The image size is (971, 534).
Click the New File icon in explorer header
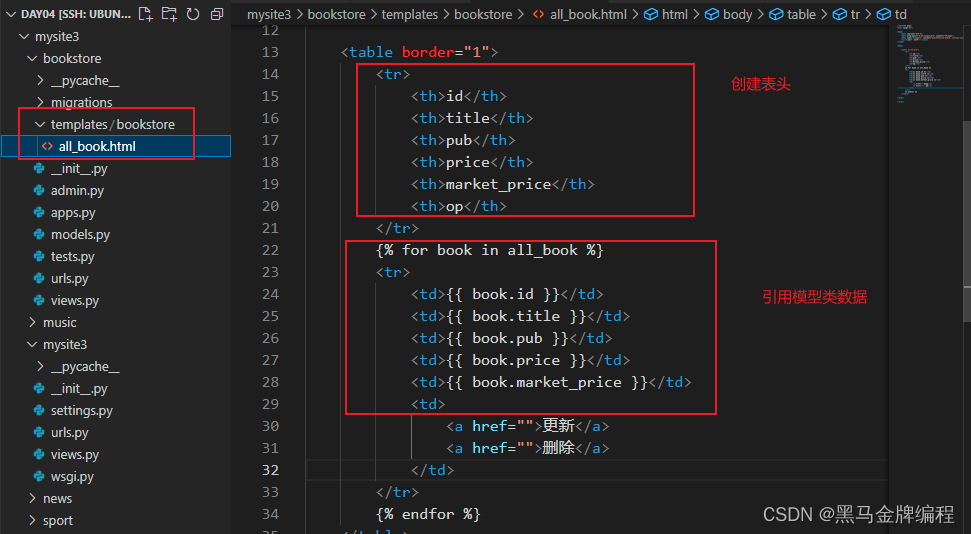[145, 14]
